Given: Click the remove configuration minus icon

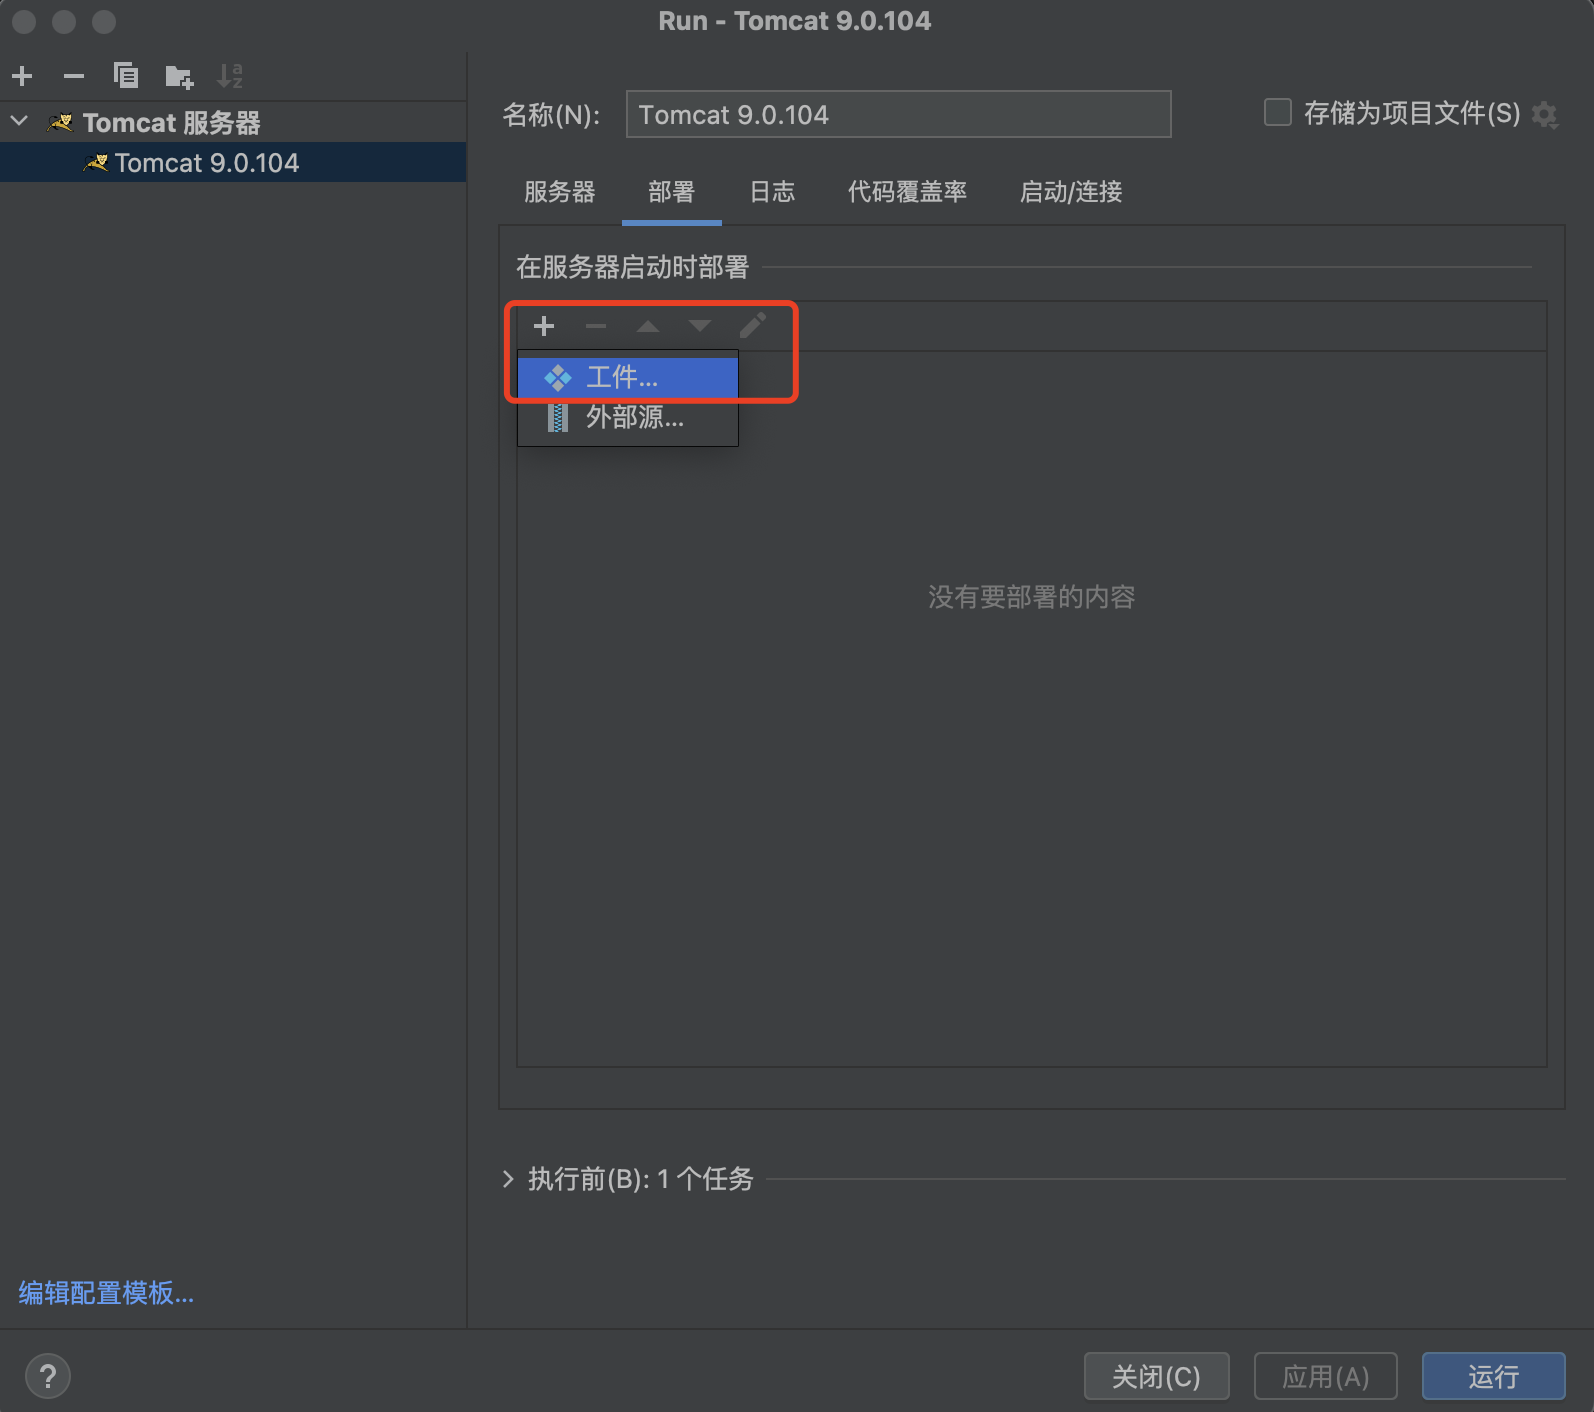Looking at the screenshot, I should [74, 76].
